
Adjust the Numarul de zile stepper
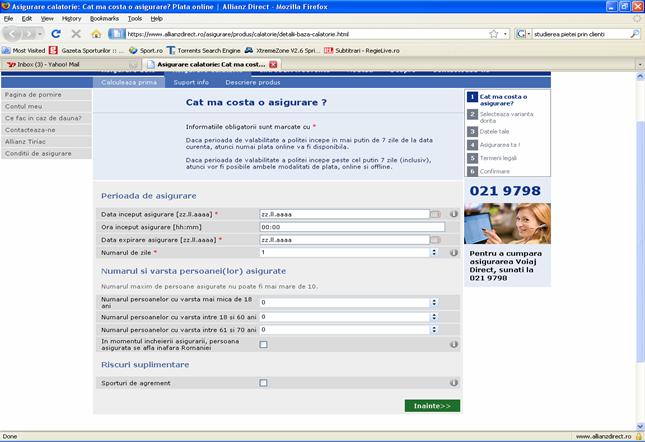(x=434, y=252)
